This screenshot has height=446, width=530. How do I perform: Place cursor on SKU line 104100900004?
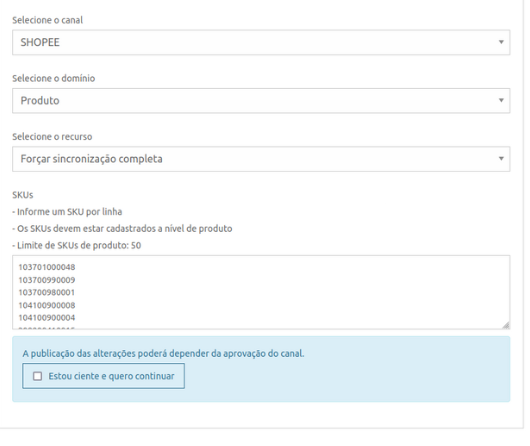(x=47, y=318)
